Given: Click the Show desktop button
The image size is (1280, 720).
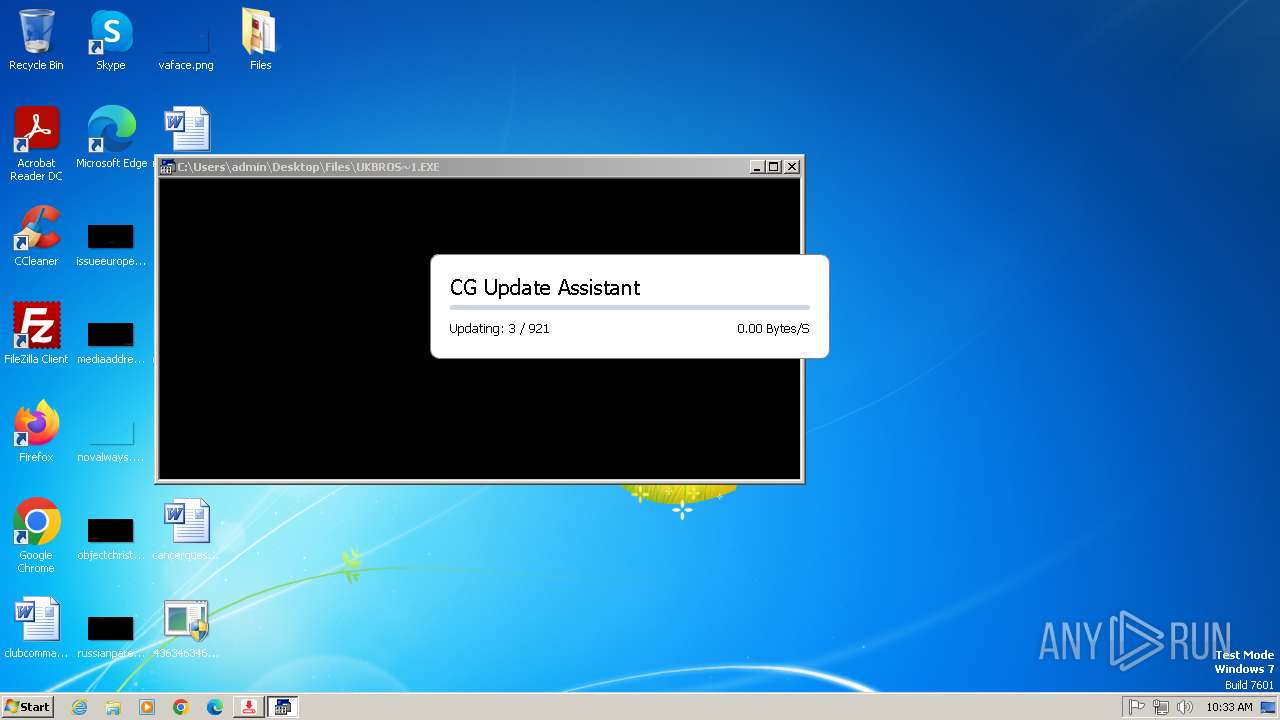Looking at the screenshot, I should [x=1268, y=707].
